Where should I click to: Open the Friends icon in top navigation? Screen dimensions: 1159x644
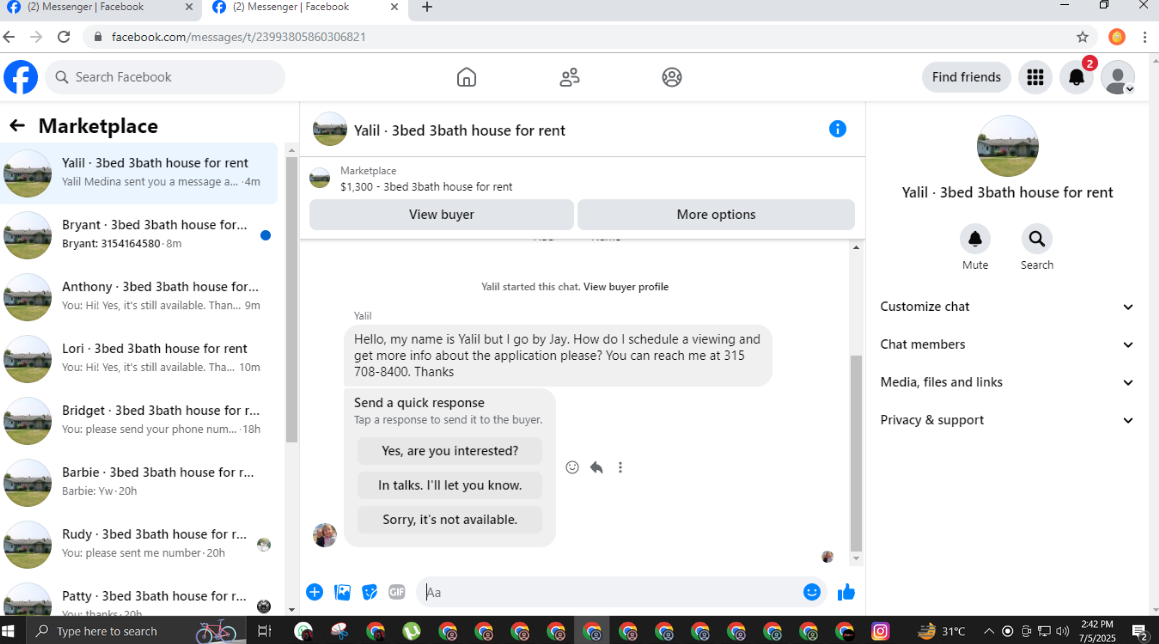pyautogui.click(x=569, y=77)
